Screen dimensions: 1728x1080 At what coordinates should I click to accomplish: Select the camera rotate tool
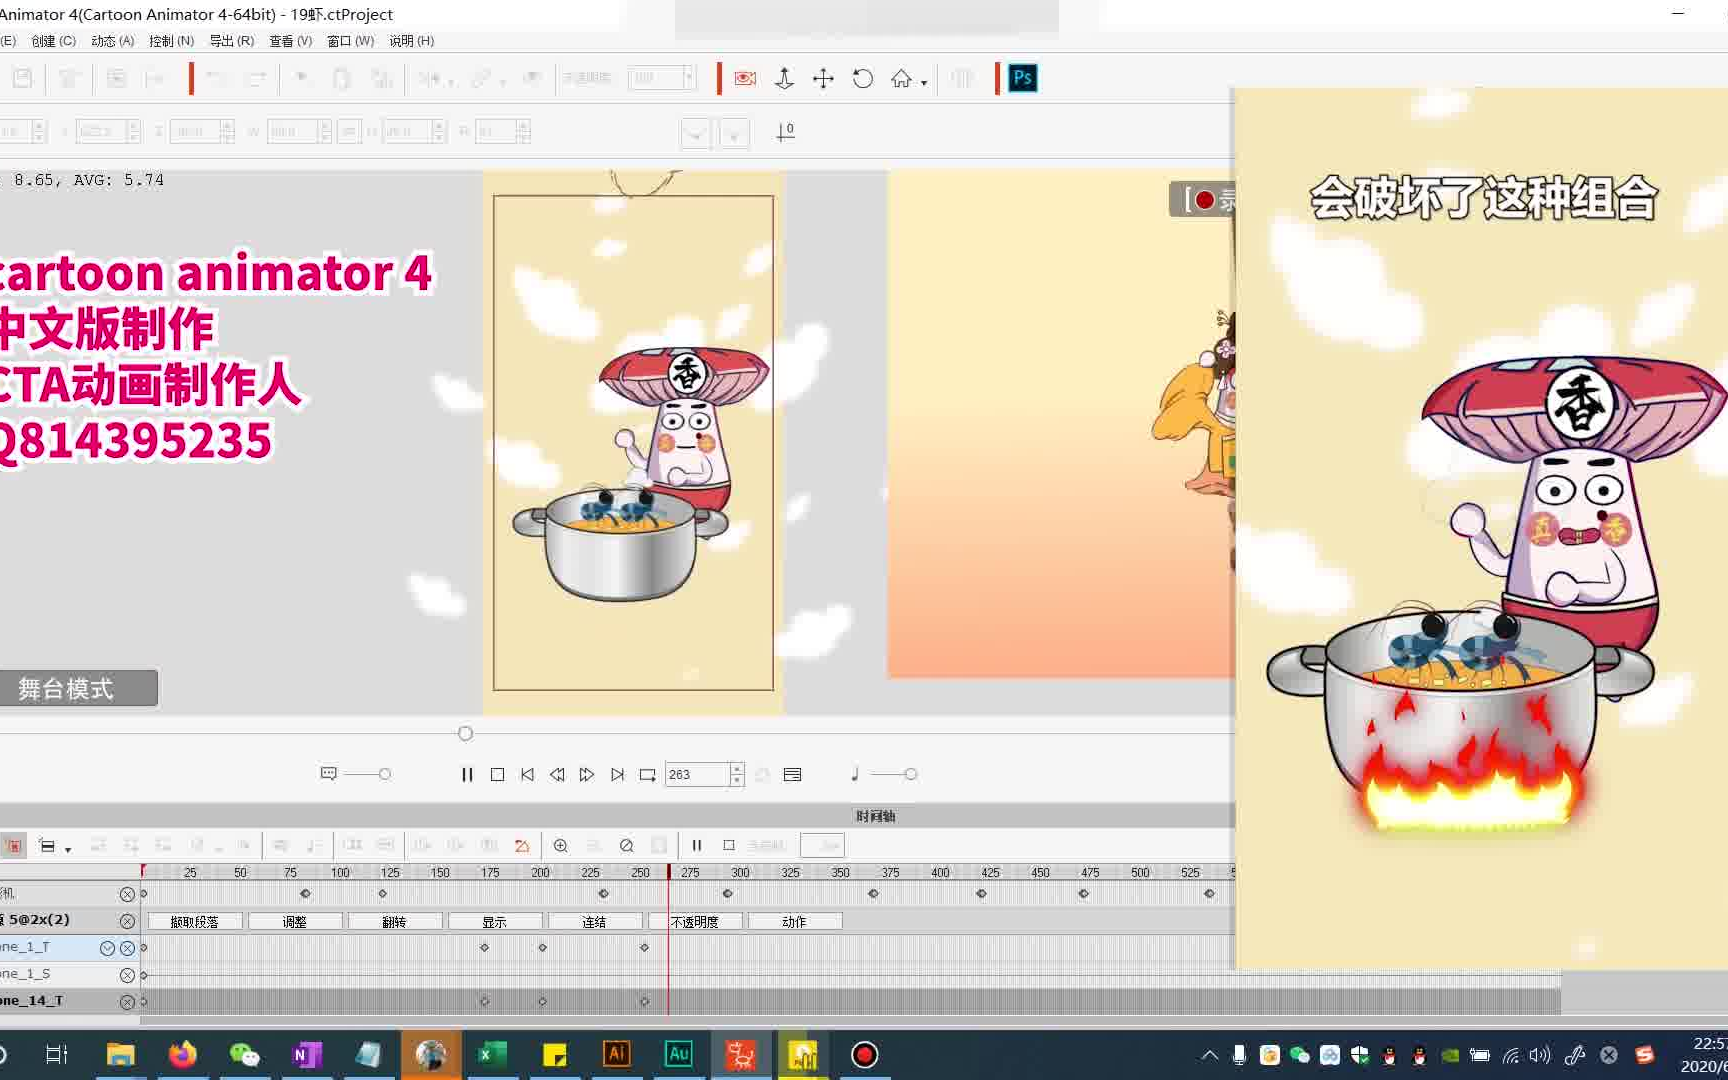862,78
